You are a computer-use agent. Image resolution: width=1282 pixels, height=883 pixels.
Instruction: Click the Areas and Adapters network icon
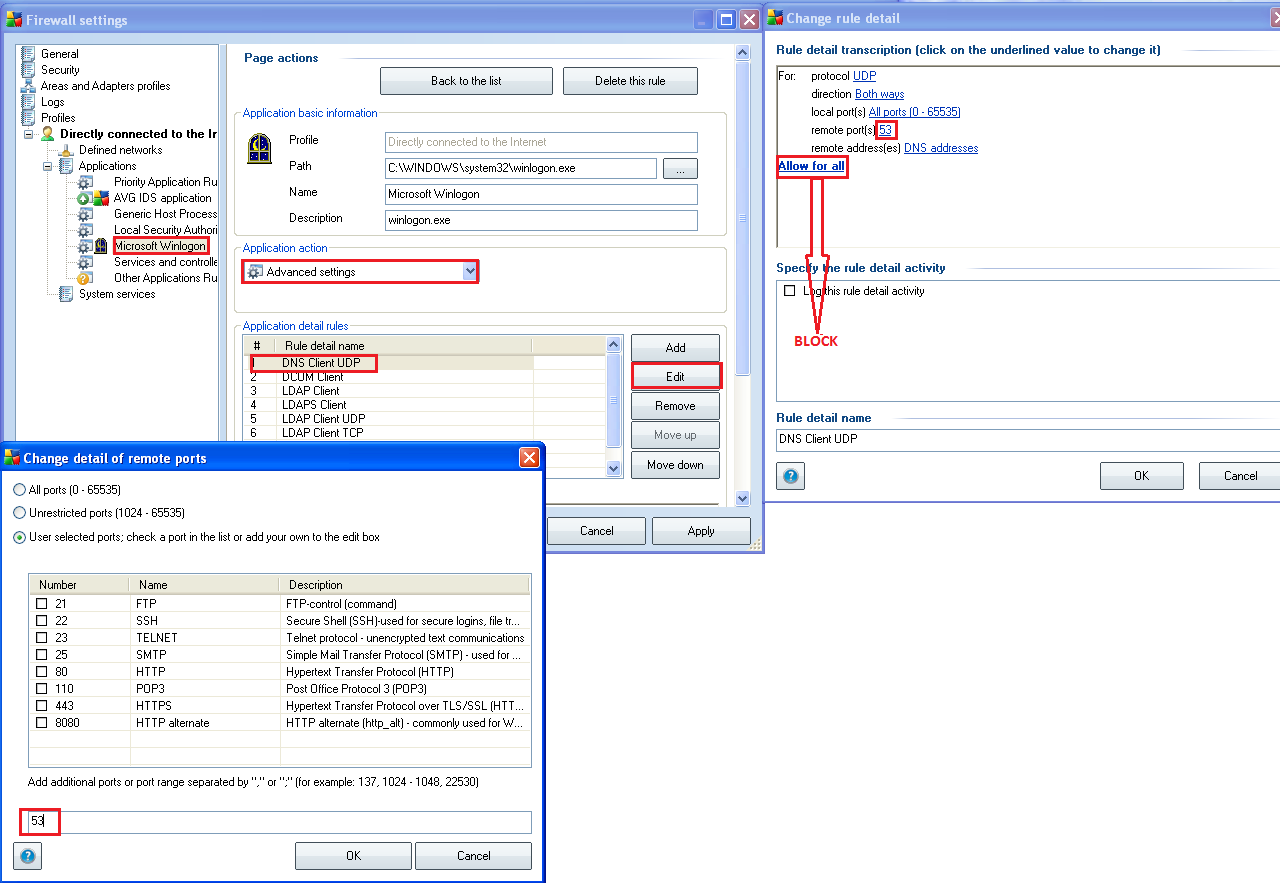pos(28,86)
